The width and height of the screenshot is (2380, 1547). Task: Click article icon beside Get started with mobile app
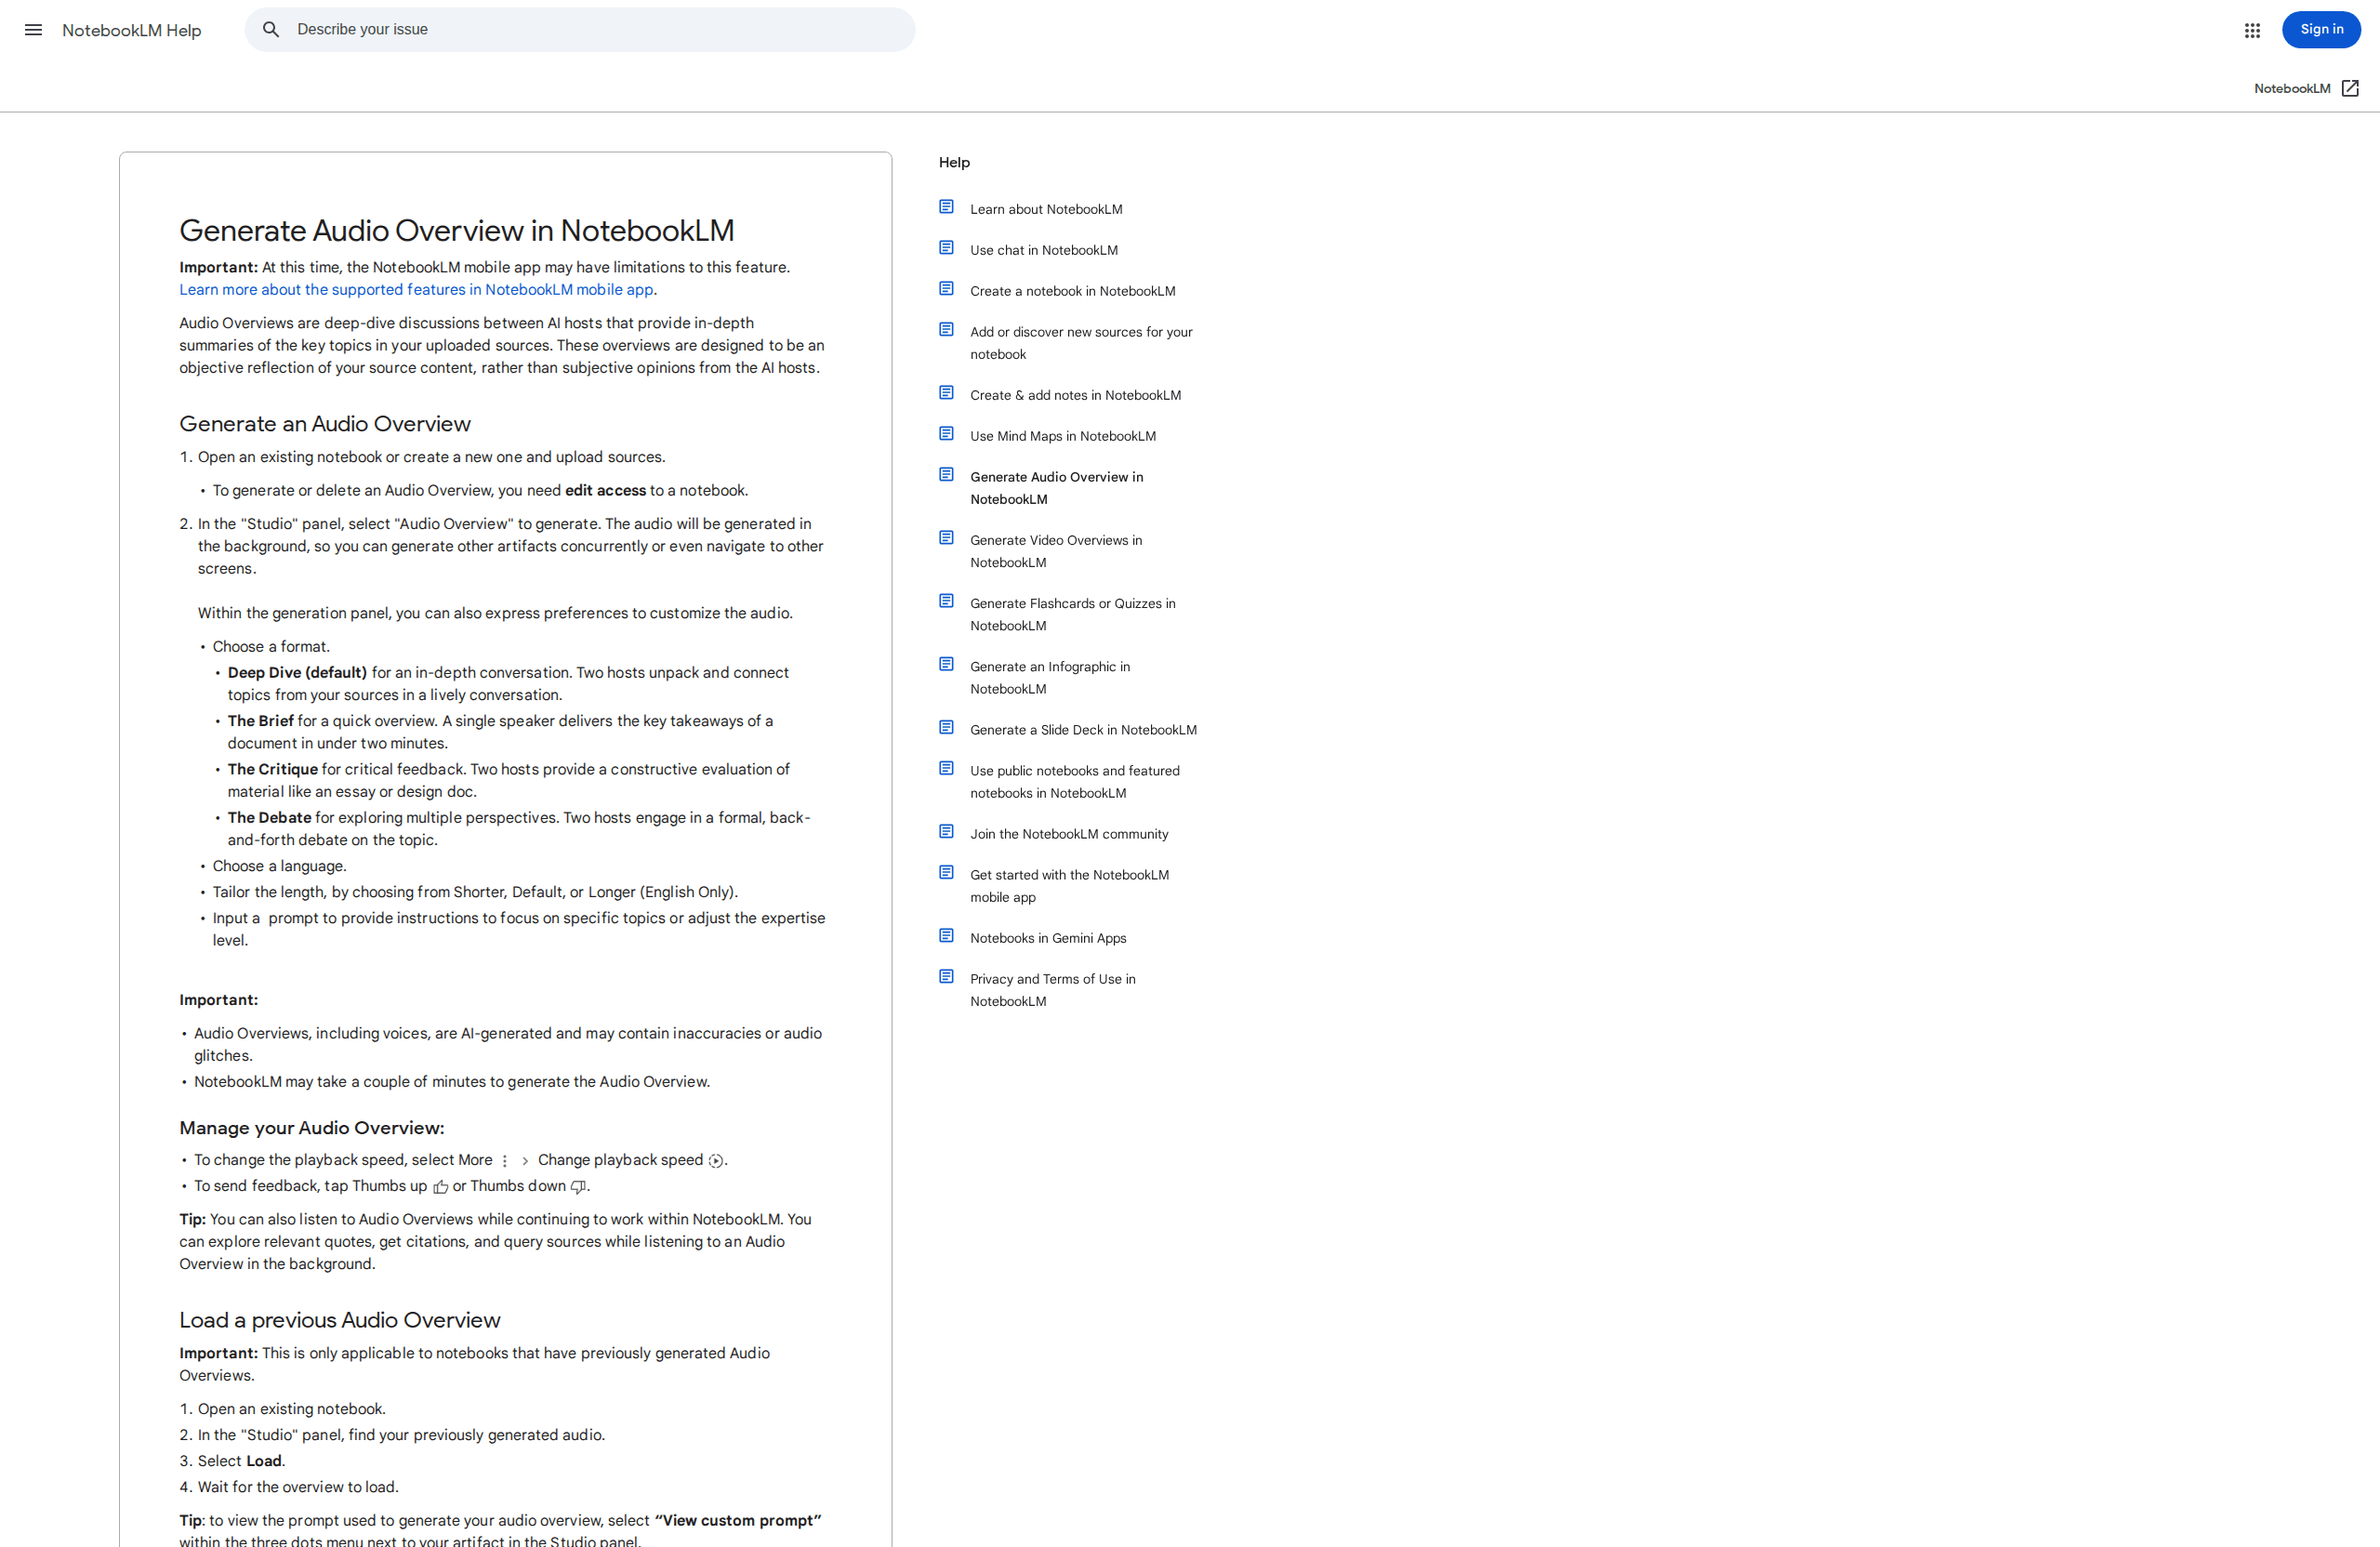coord(946,873)
